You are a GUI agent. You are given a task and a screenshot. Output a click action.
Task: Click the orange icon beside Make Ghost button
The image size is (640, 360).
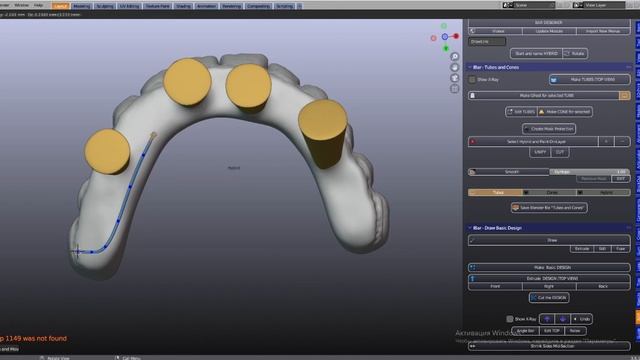click(x=624, y=96)
